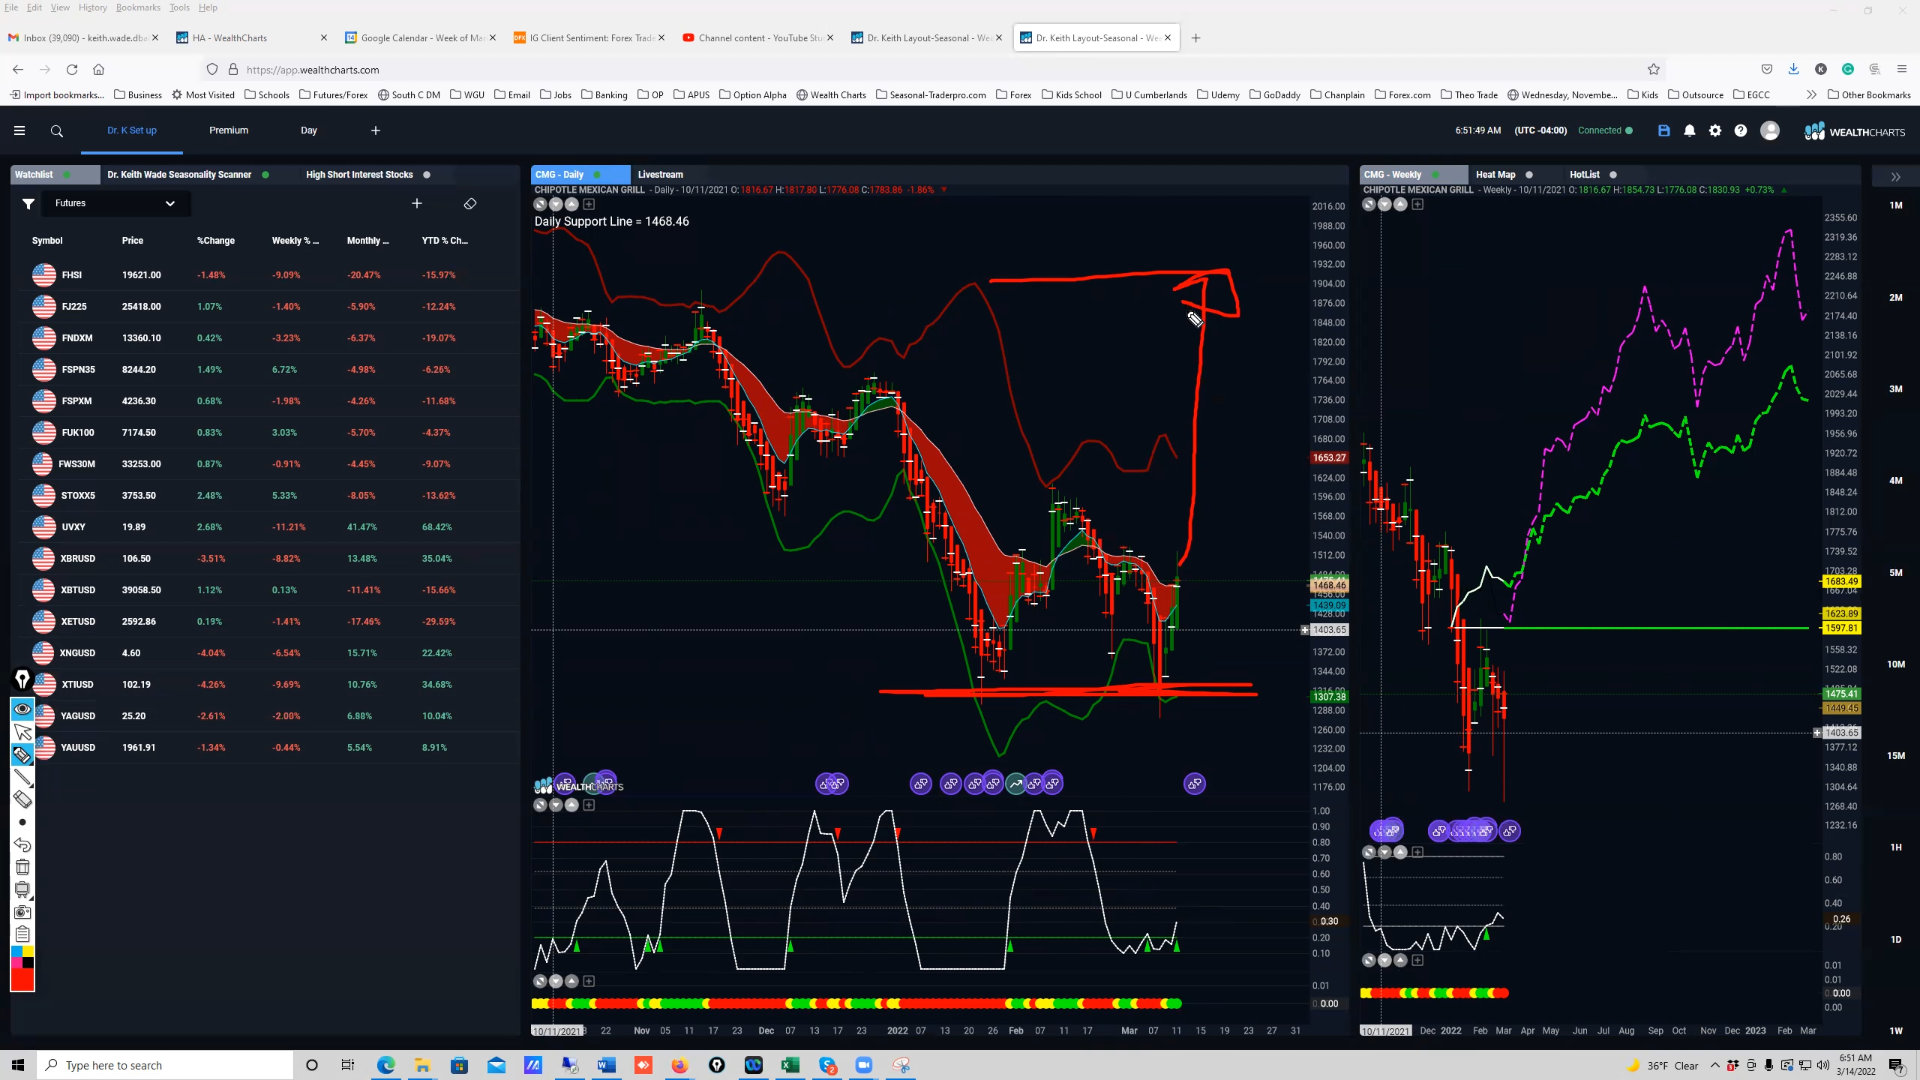Open the symbol search magnifier

point(57,131)
